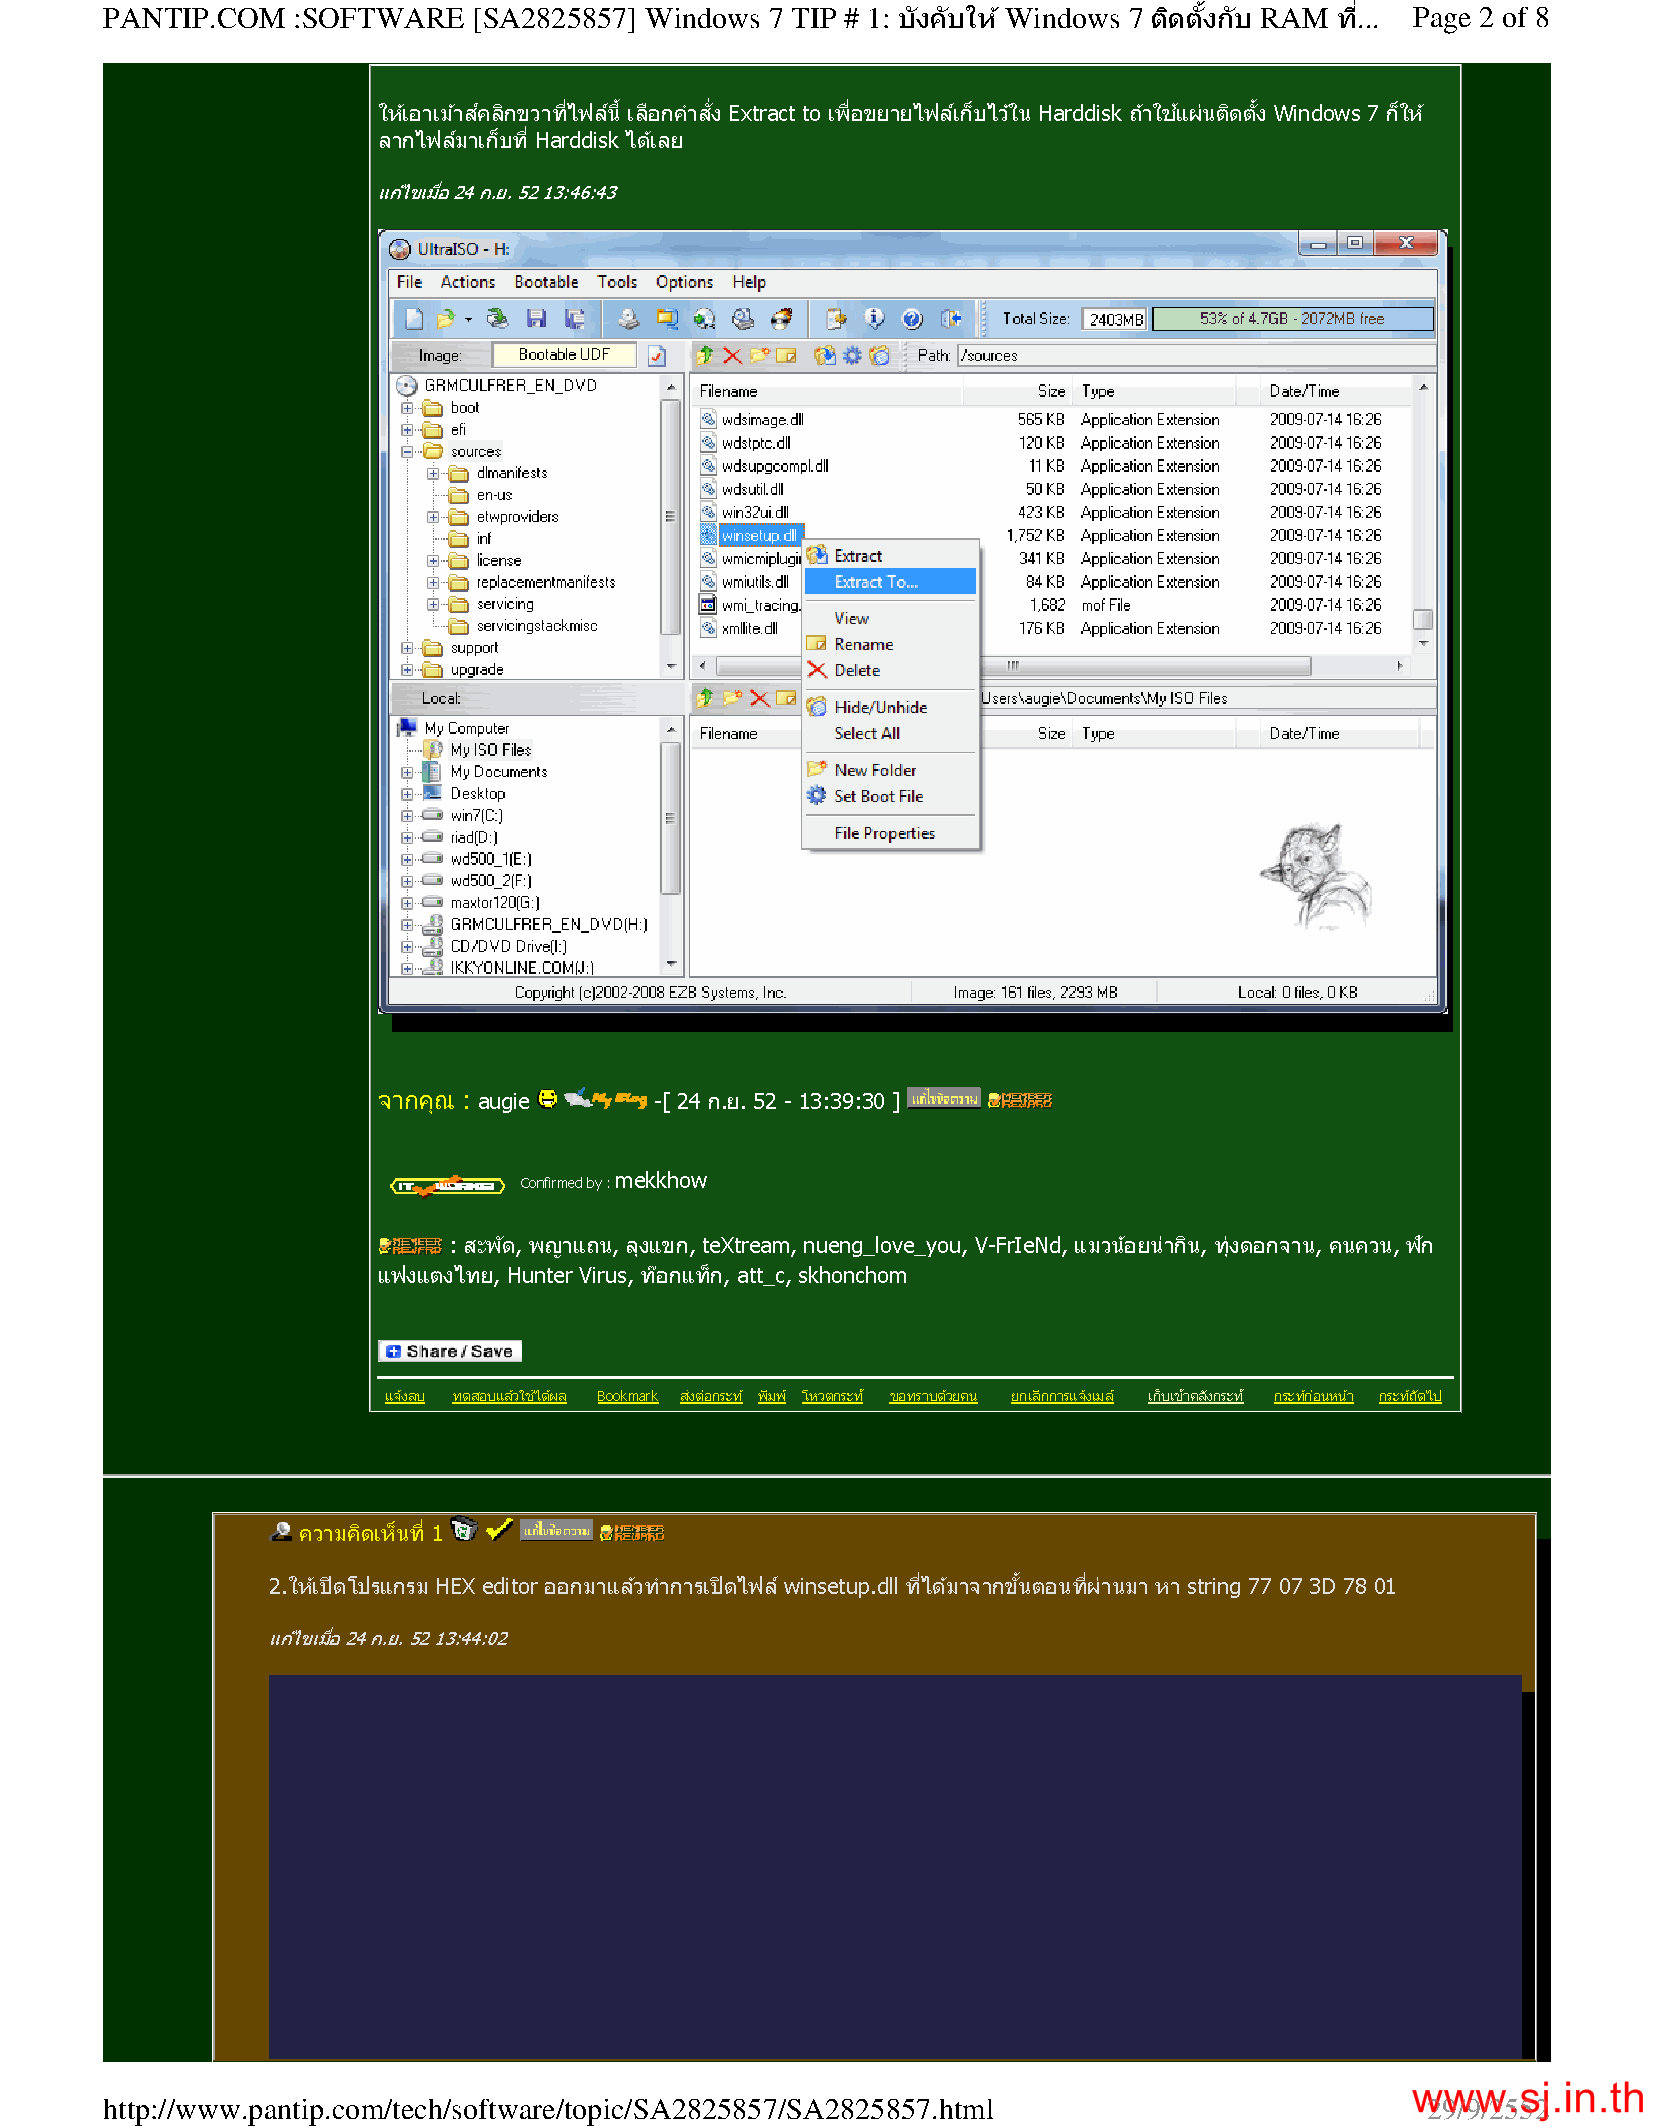
Task: Click the file list horizontal scrollbar
Action: click(x=1015, y=665)
